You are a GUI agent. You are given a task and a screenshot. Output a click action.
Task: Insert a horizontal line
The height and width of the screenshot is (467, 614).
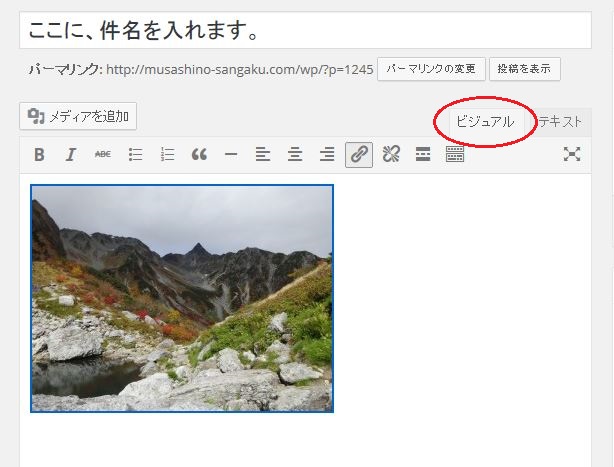[x=231, y=154]
